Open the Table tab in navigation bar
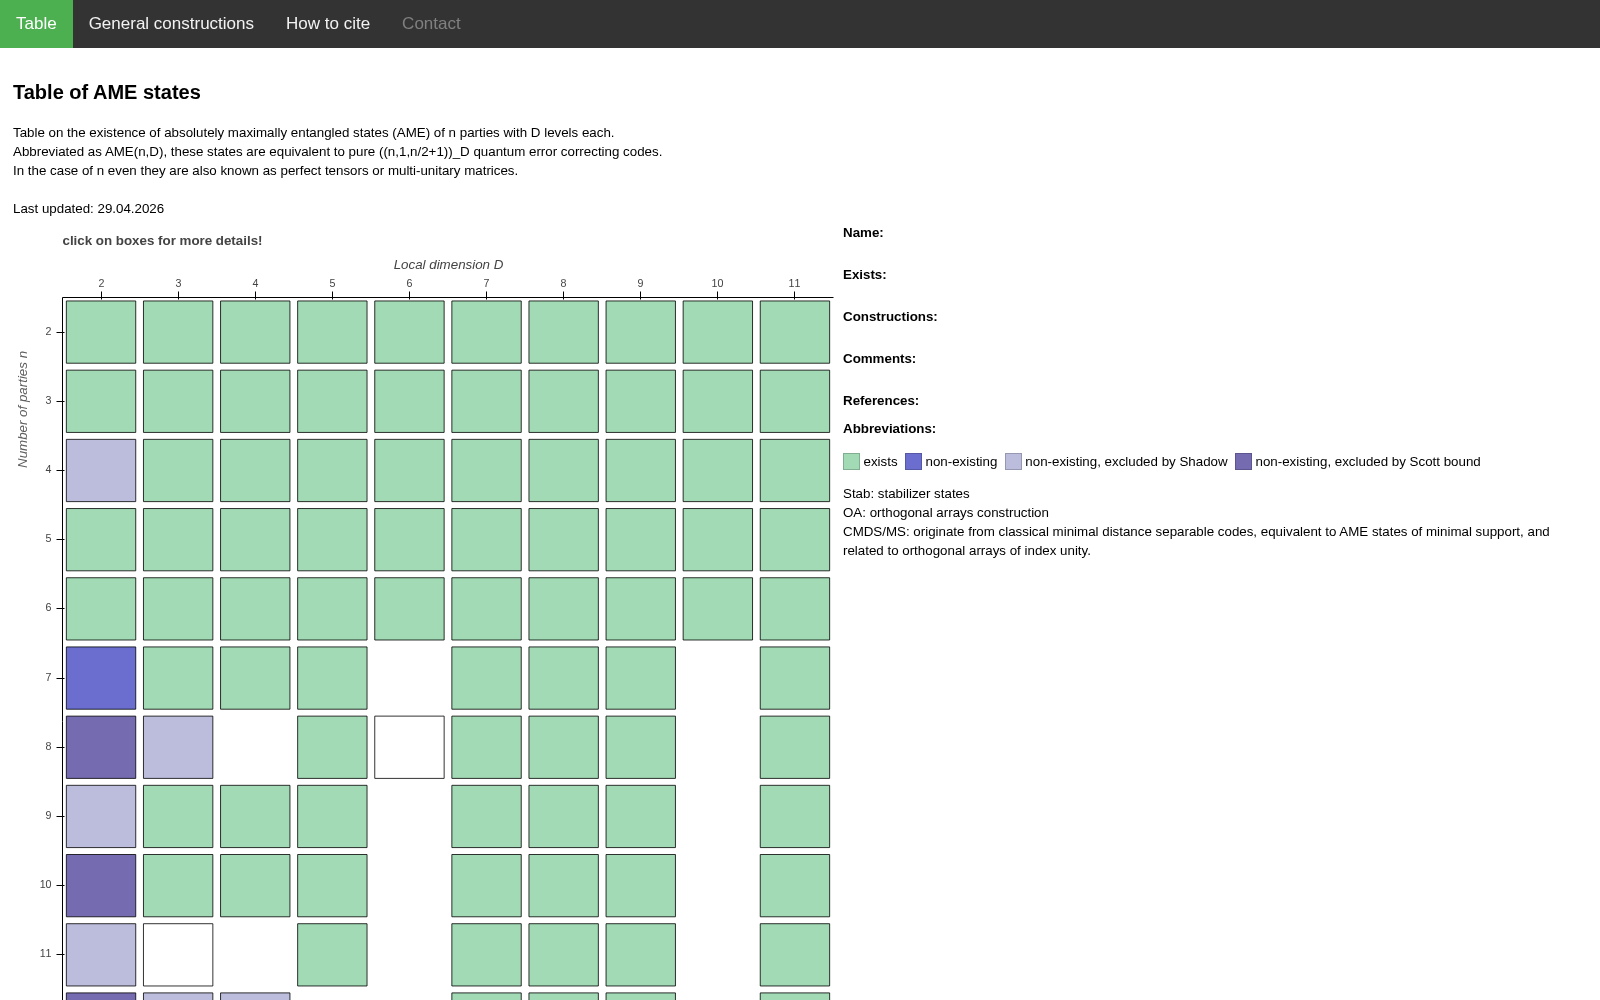The image size is (1600, 1000). click(36, 24)
